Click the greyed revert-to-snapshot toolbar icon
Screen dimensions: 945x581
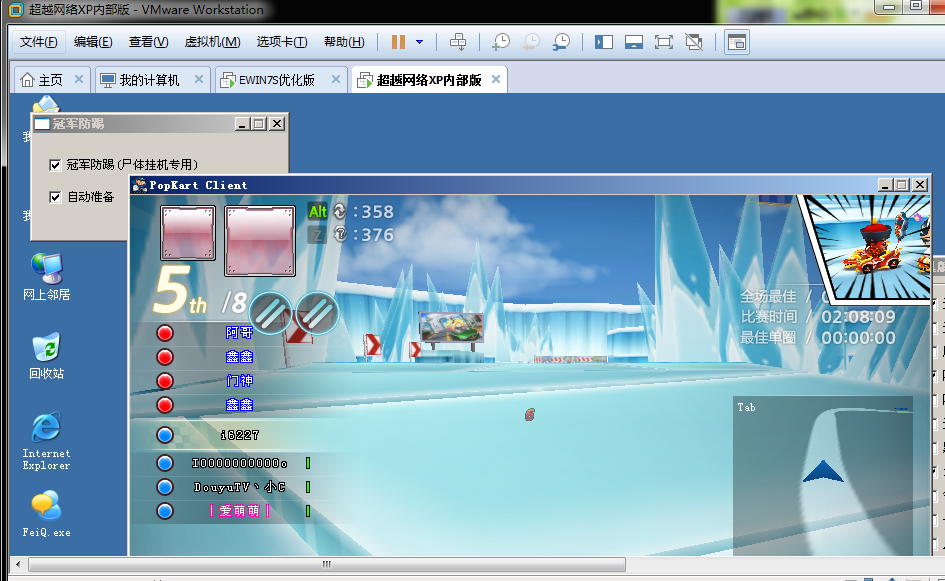(x=531, y=42)
